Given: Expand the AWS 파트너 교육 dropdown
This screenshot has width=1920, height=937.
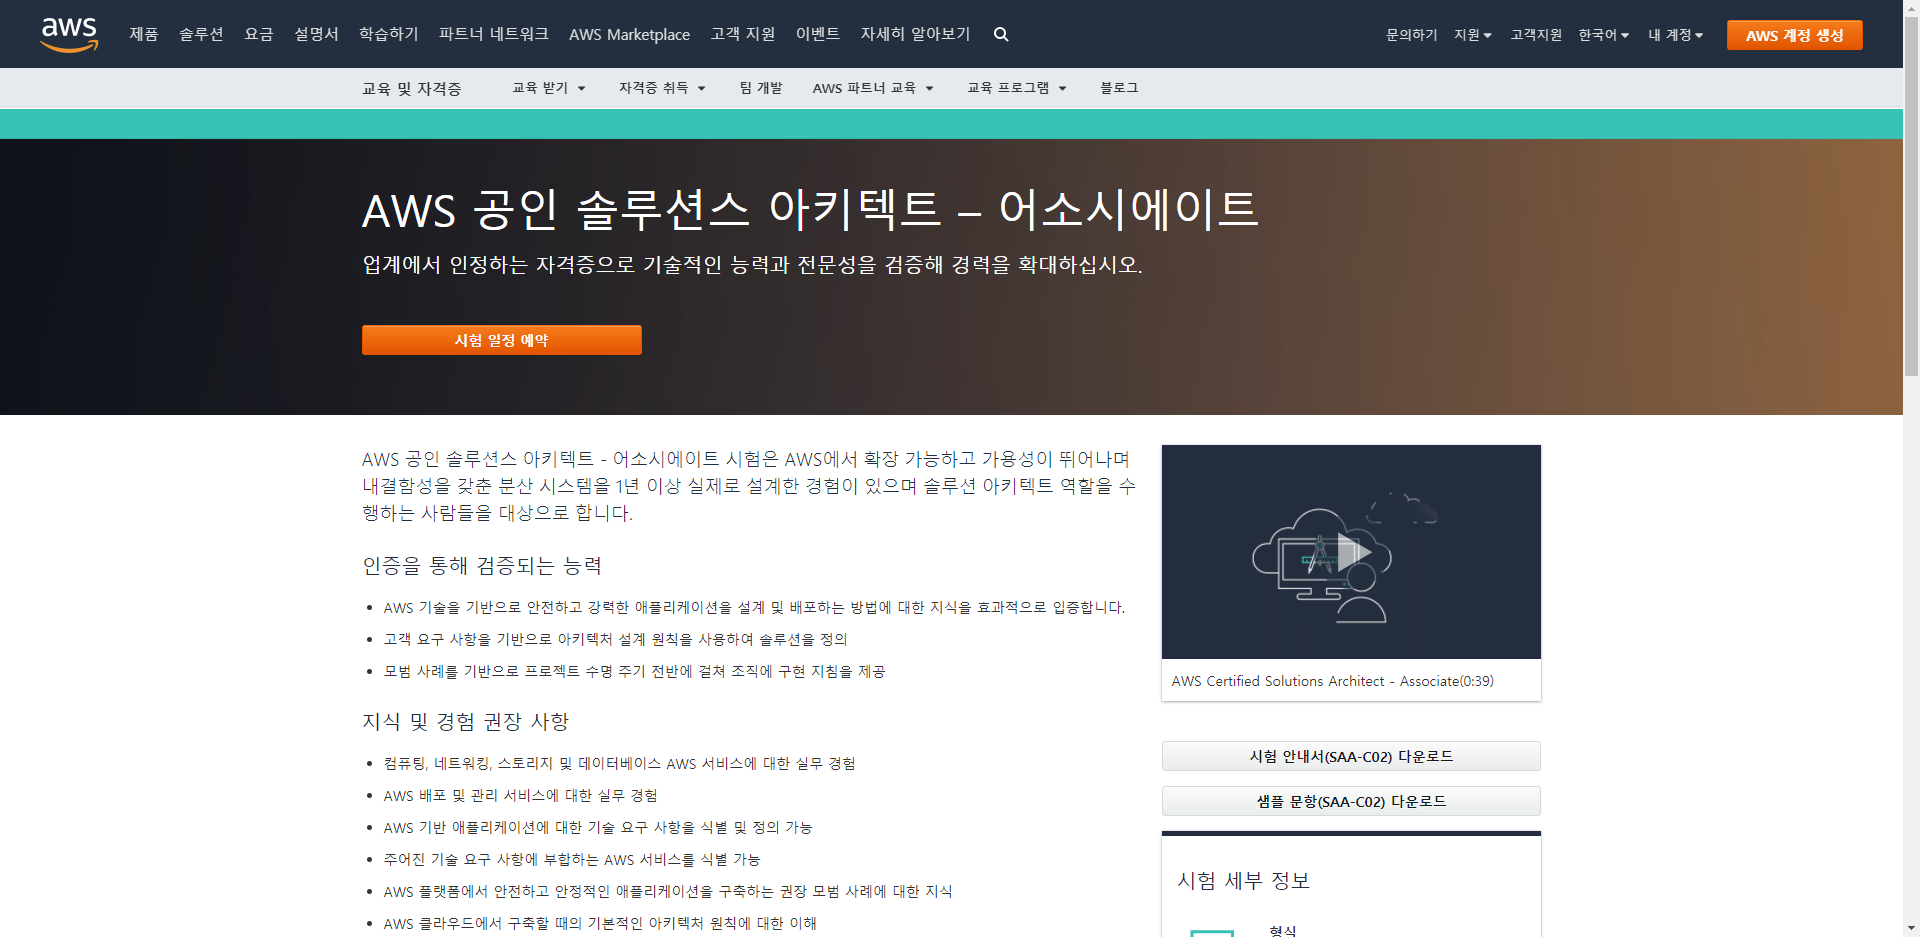Looking at the screenshot, I should point(873,88).
